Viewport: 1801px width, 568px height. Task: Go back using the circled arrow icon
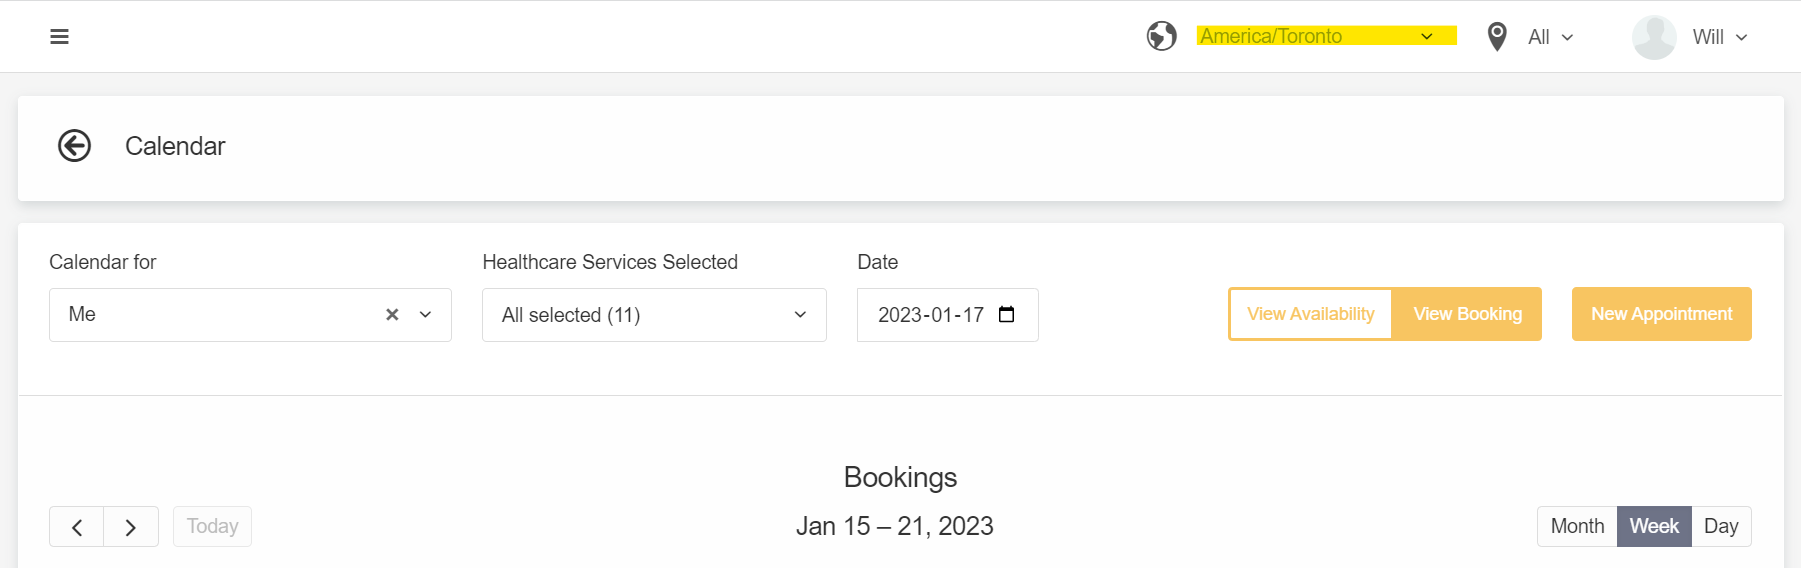point(74,146)
